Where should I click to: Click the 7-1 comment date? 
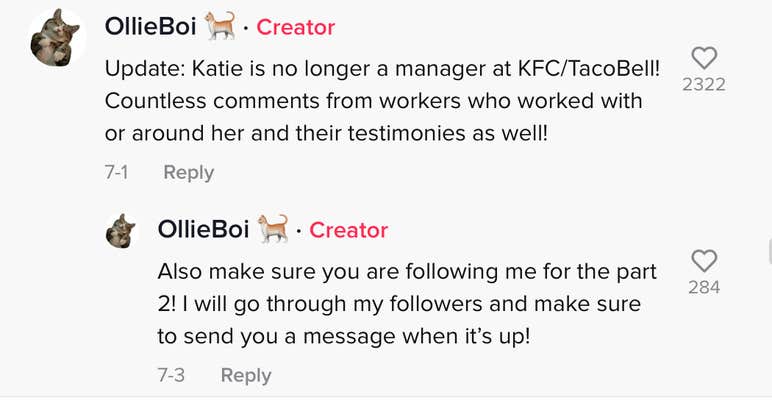117,172
